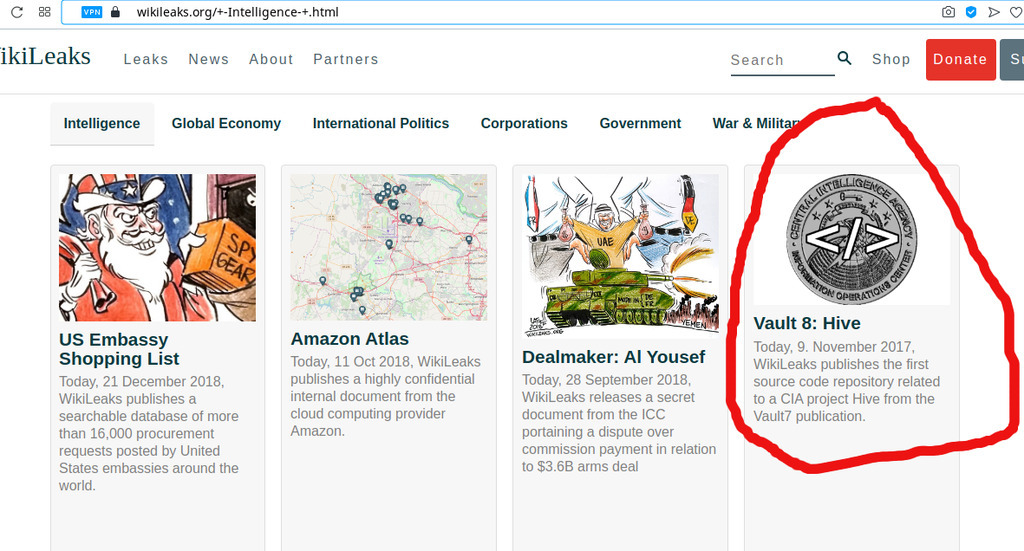Image resolution: width=1024 pixels, height=551 pixels.
Task: Open the Vault 8: Hive seal thumbnail
Action: coord(851,238)
